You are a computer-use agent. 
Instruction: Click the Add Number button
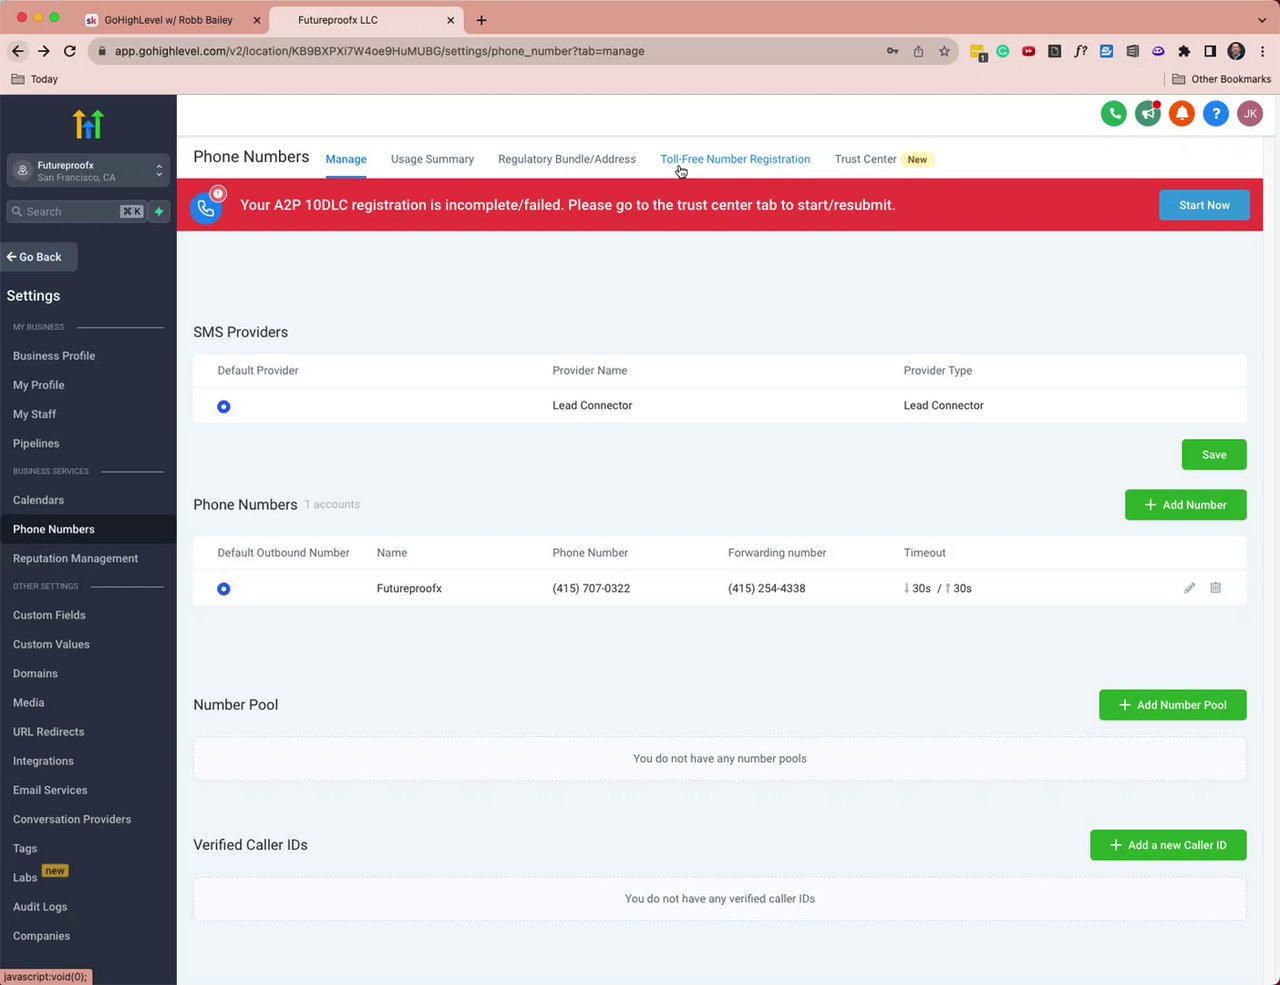[x=1185, y=505]
